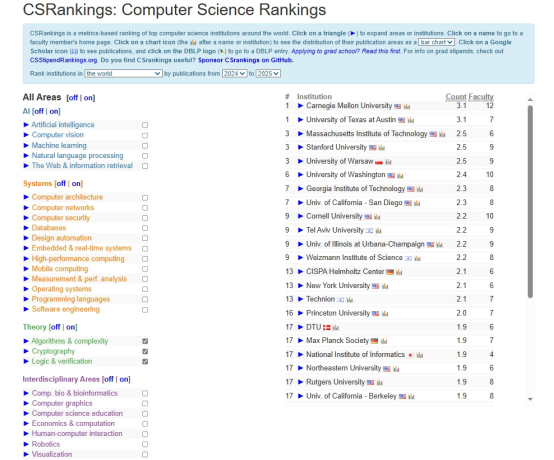Turn all areas off via 'off' link
The image size is (554, 460).
[x=73, y=98]
